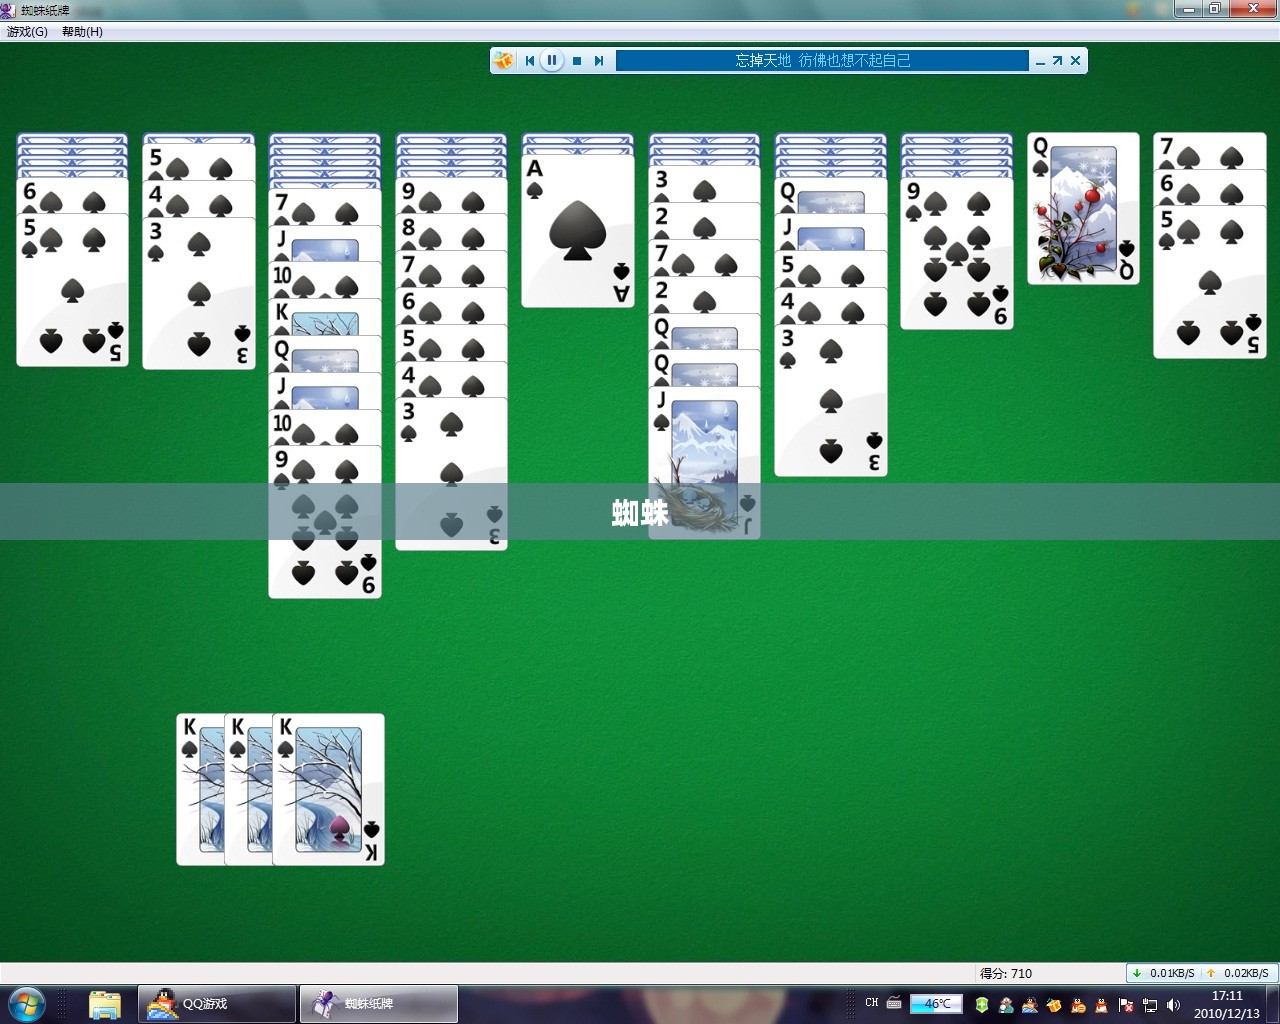1280x1024 pixels.
Task: Click the 46°C temperature gadget
Action: click(937, 1004)
